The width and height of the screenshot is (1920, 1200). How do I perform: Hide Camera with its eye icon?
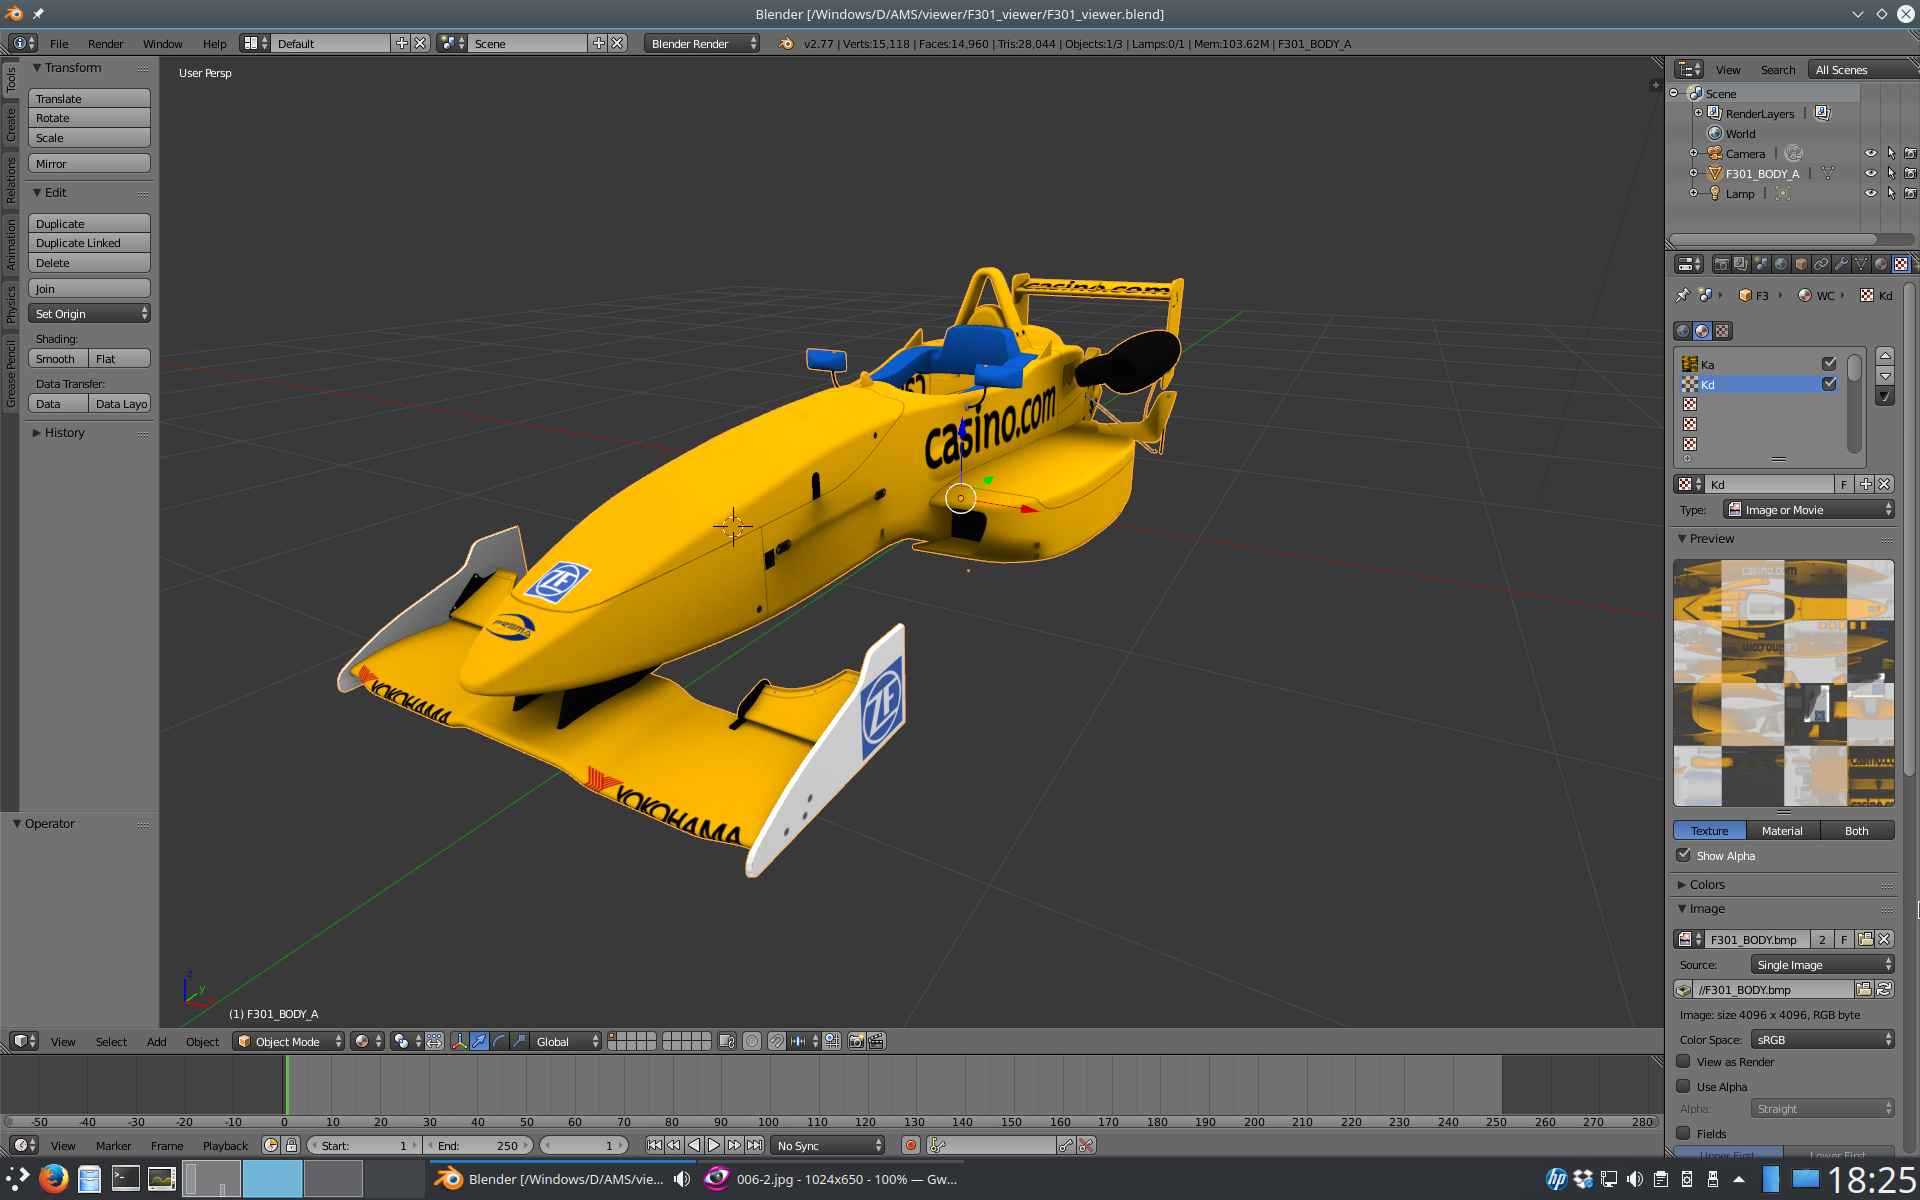pyautogui.click(x=1870, y=153)
